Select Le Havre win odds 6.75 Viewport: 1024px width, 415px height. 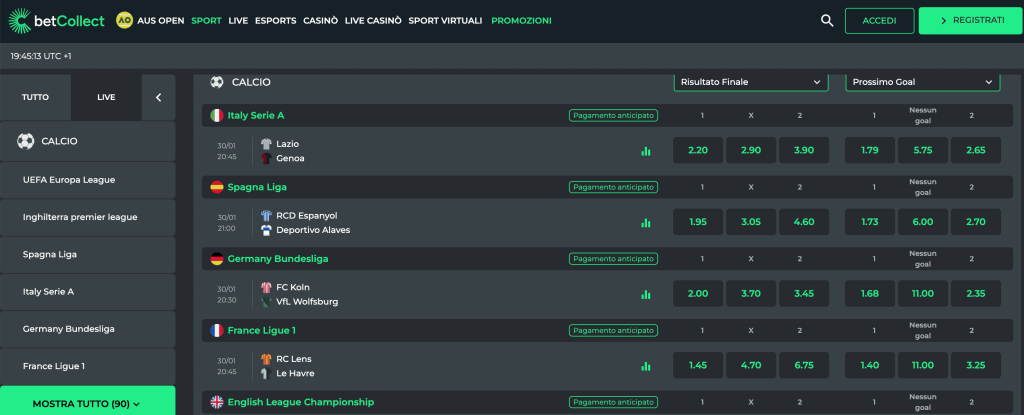coord(804,365)
